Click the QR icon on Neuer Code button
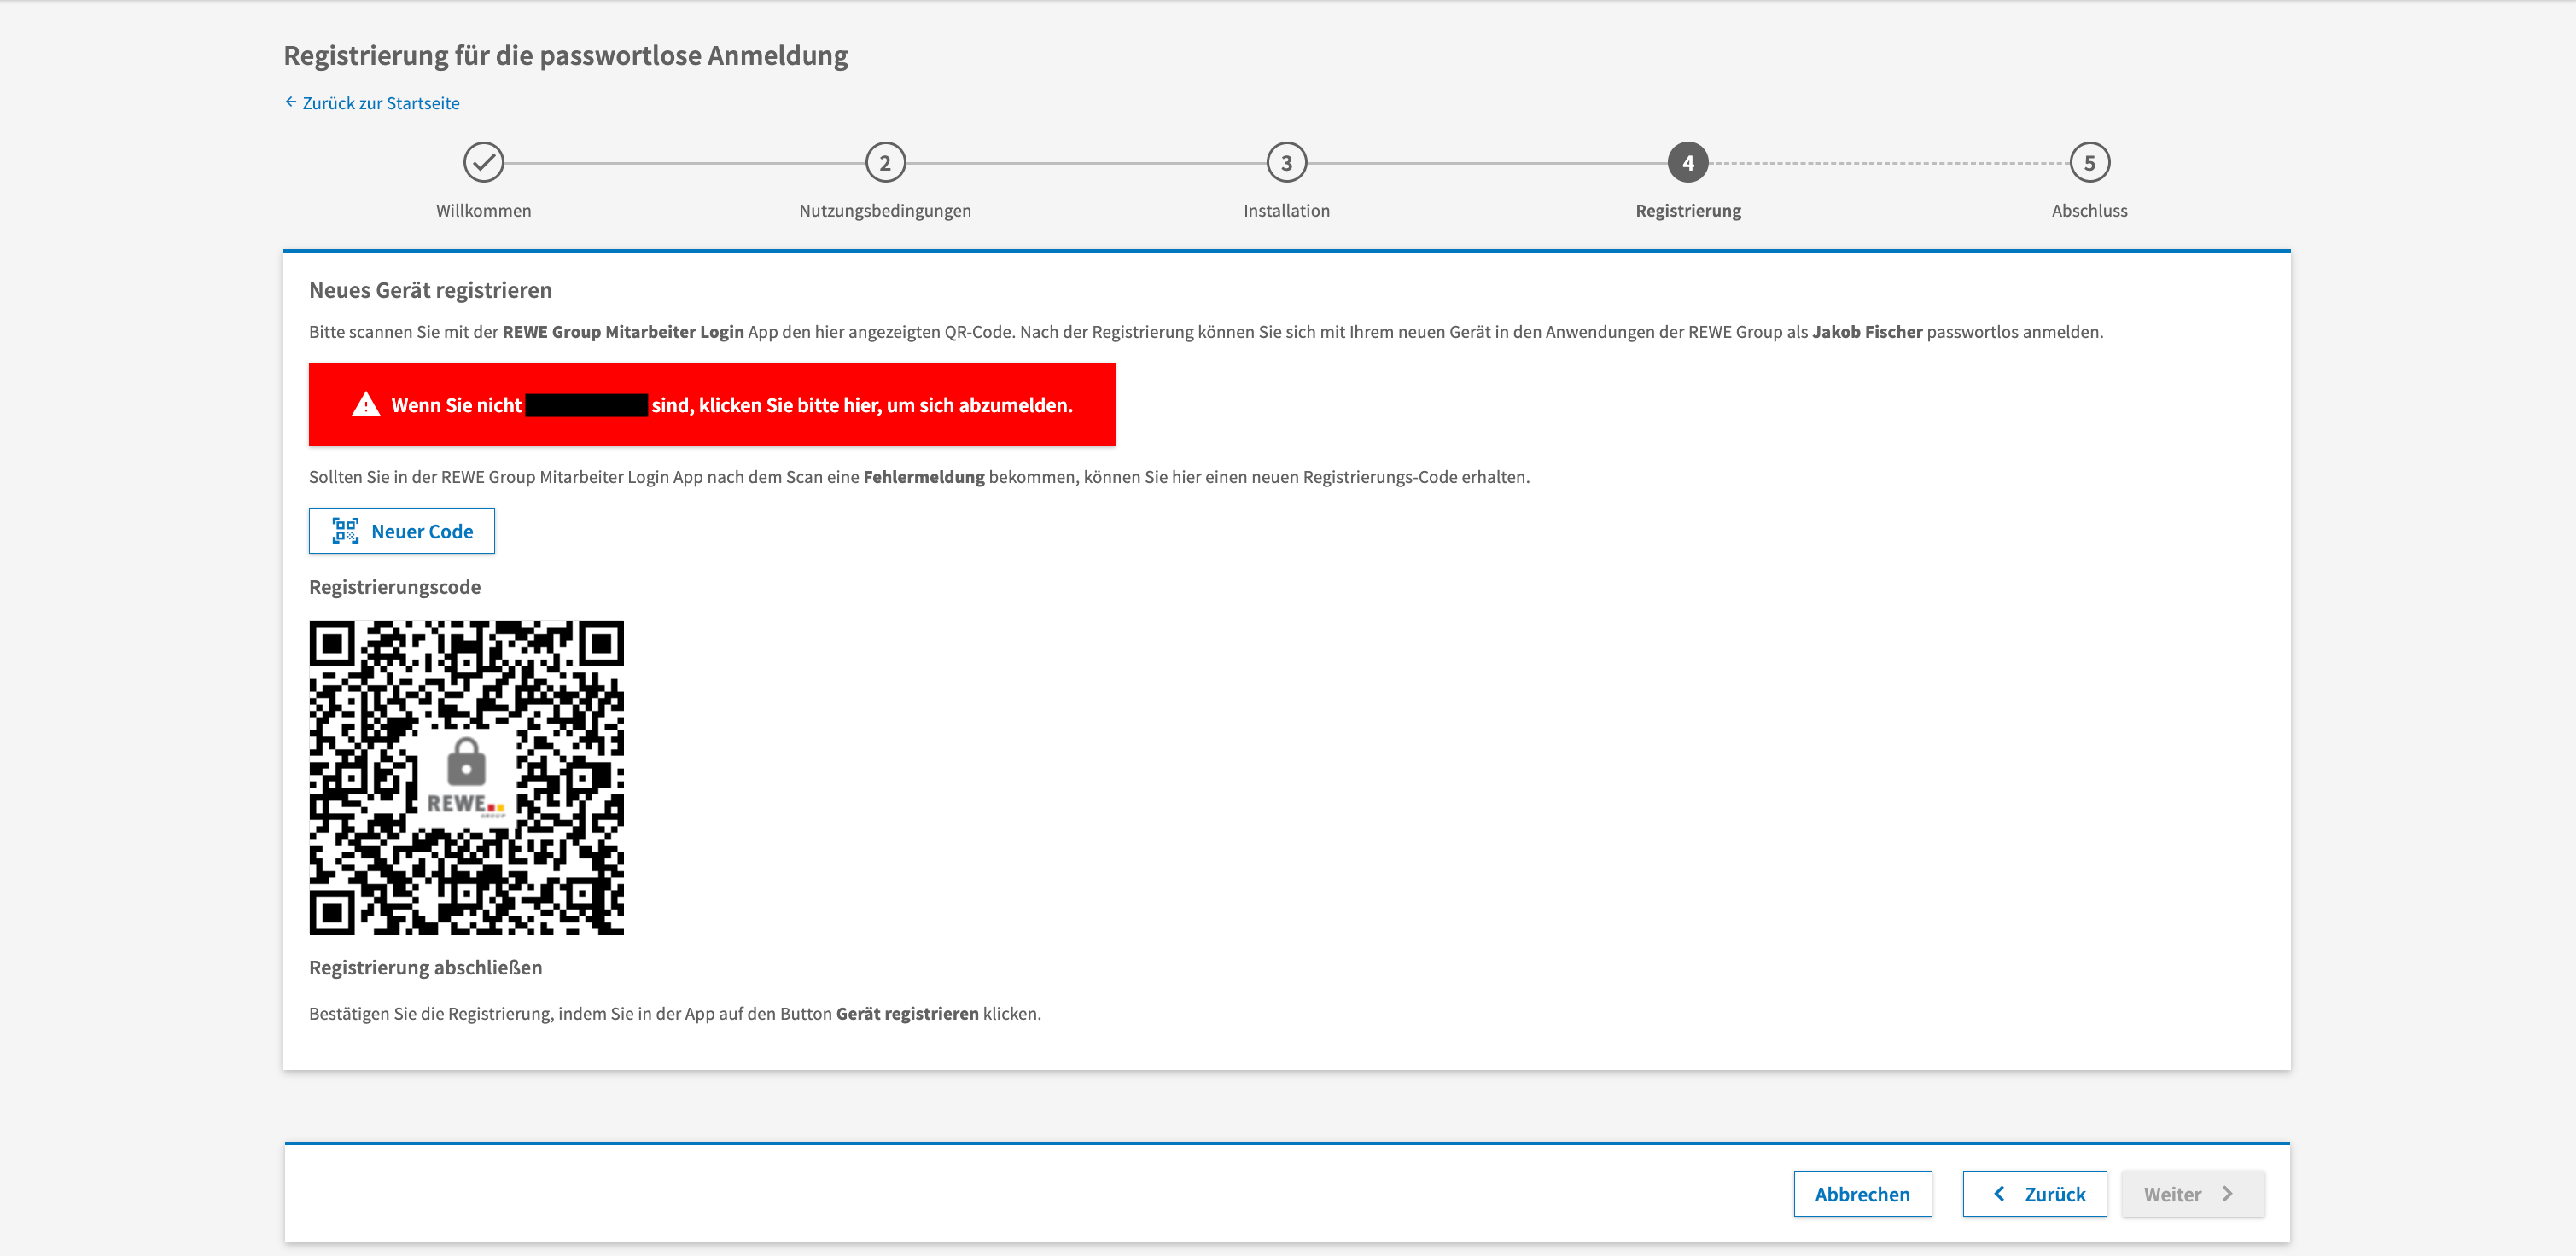 pos(345,531)
